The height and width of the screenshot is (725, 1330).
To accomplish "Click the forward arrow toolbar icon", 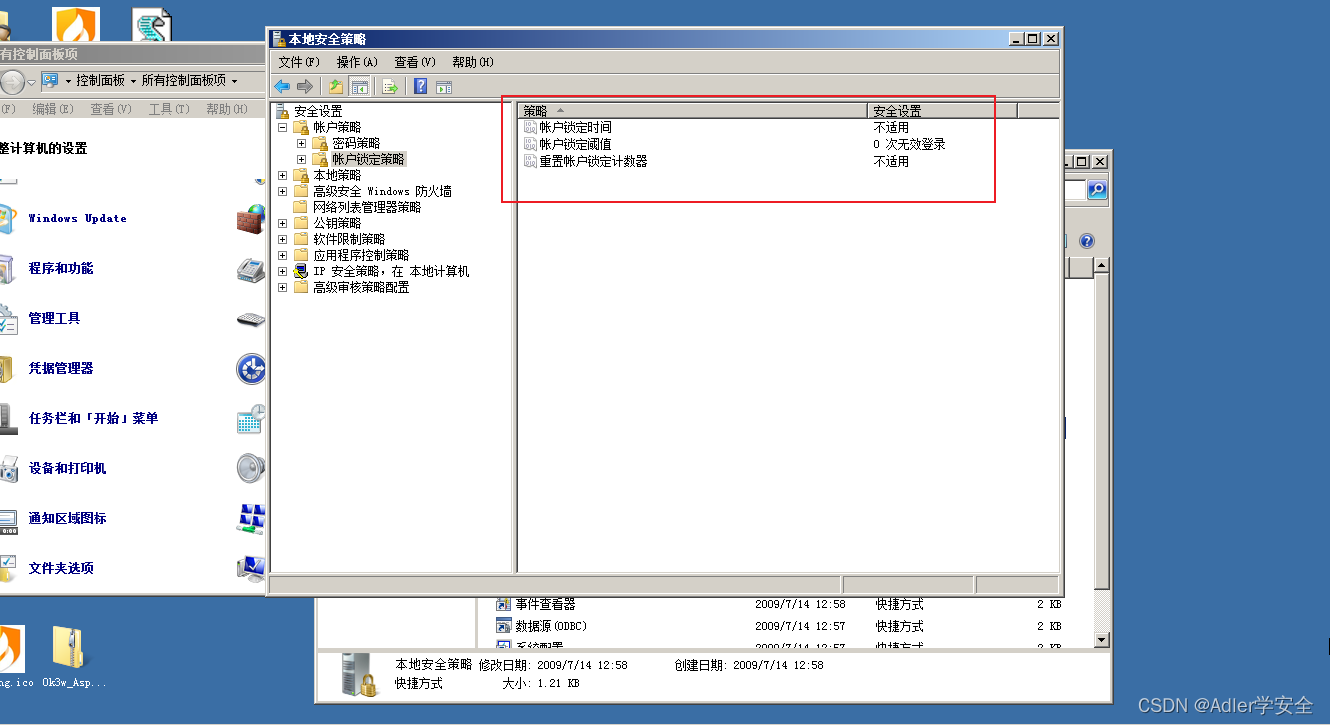I will click(305, 87).
